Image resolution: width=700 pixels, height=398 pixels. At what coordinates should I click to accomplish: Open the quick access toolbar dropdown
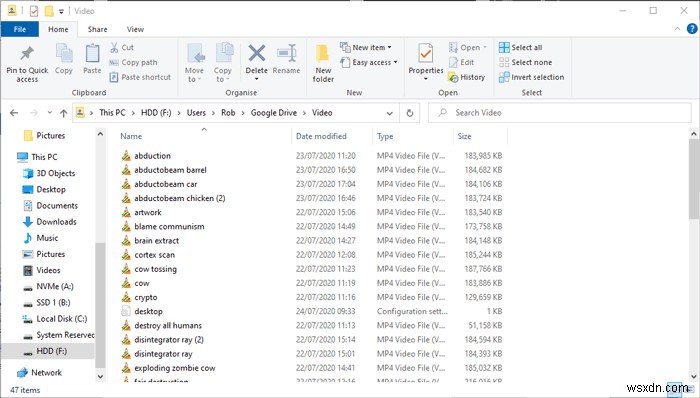[61, 11]
